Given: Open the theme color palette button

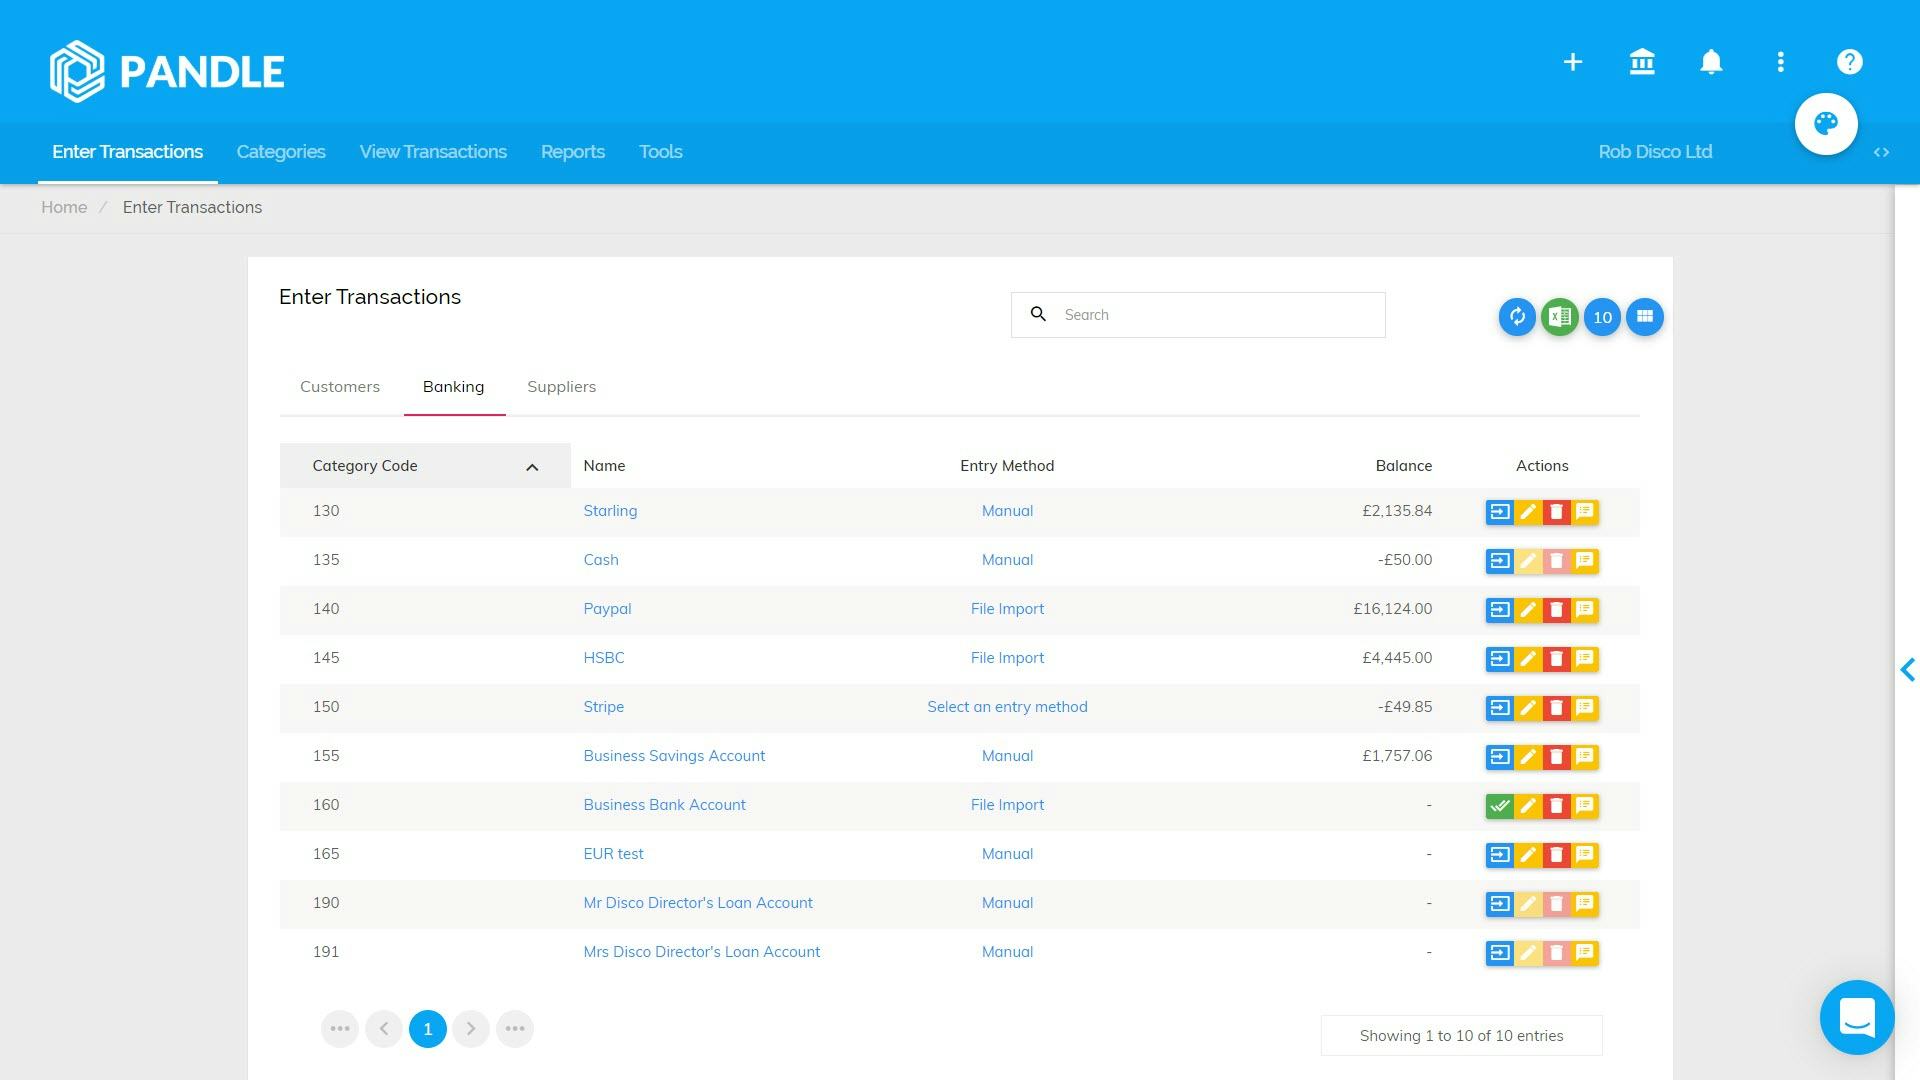Looking at the screenshot, I should 1826,124.
